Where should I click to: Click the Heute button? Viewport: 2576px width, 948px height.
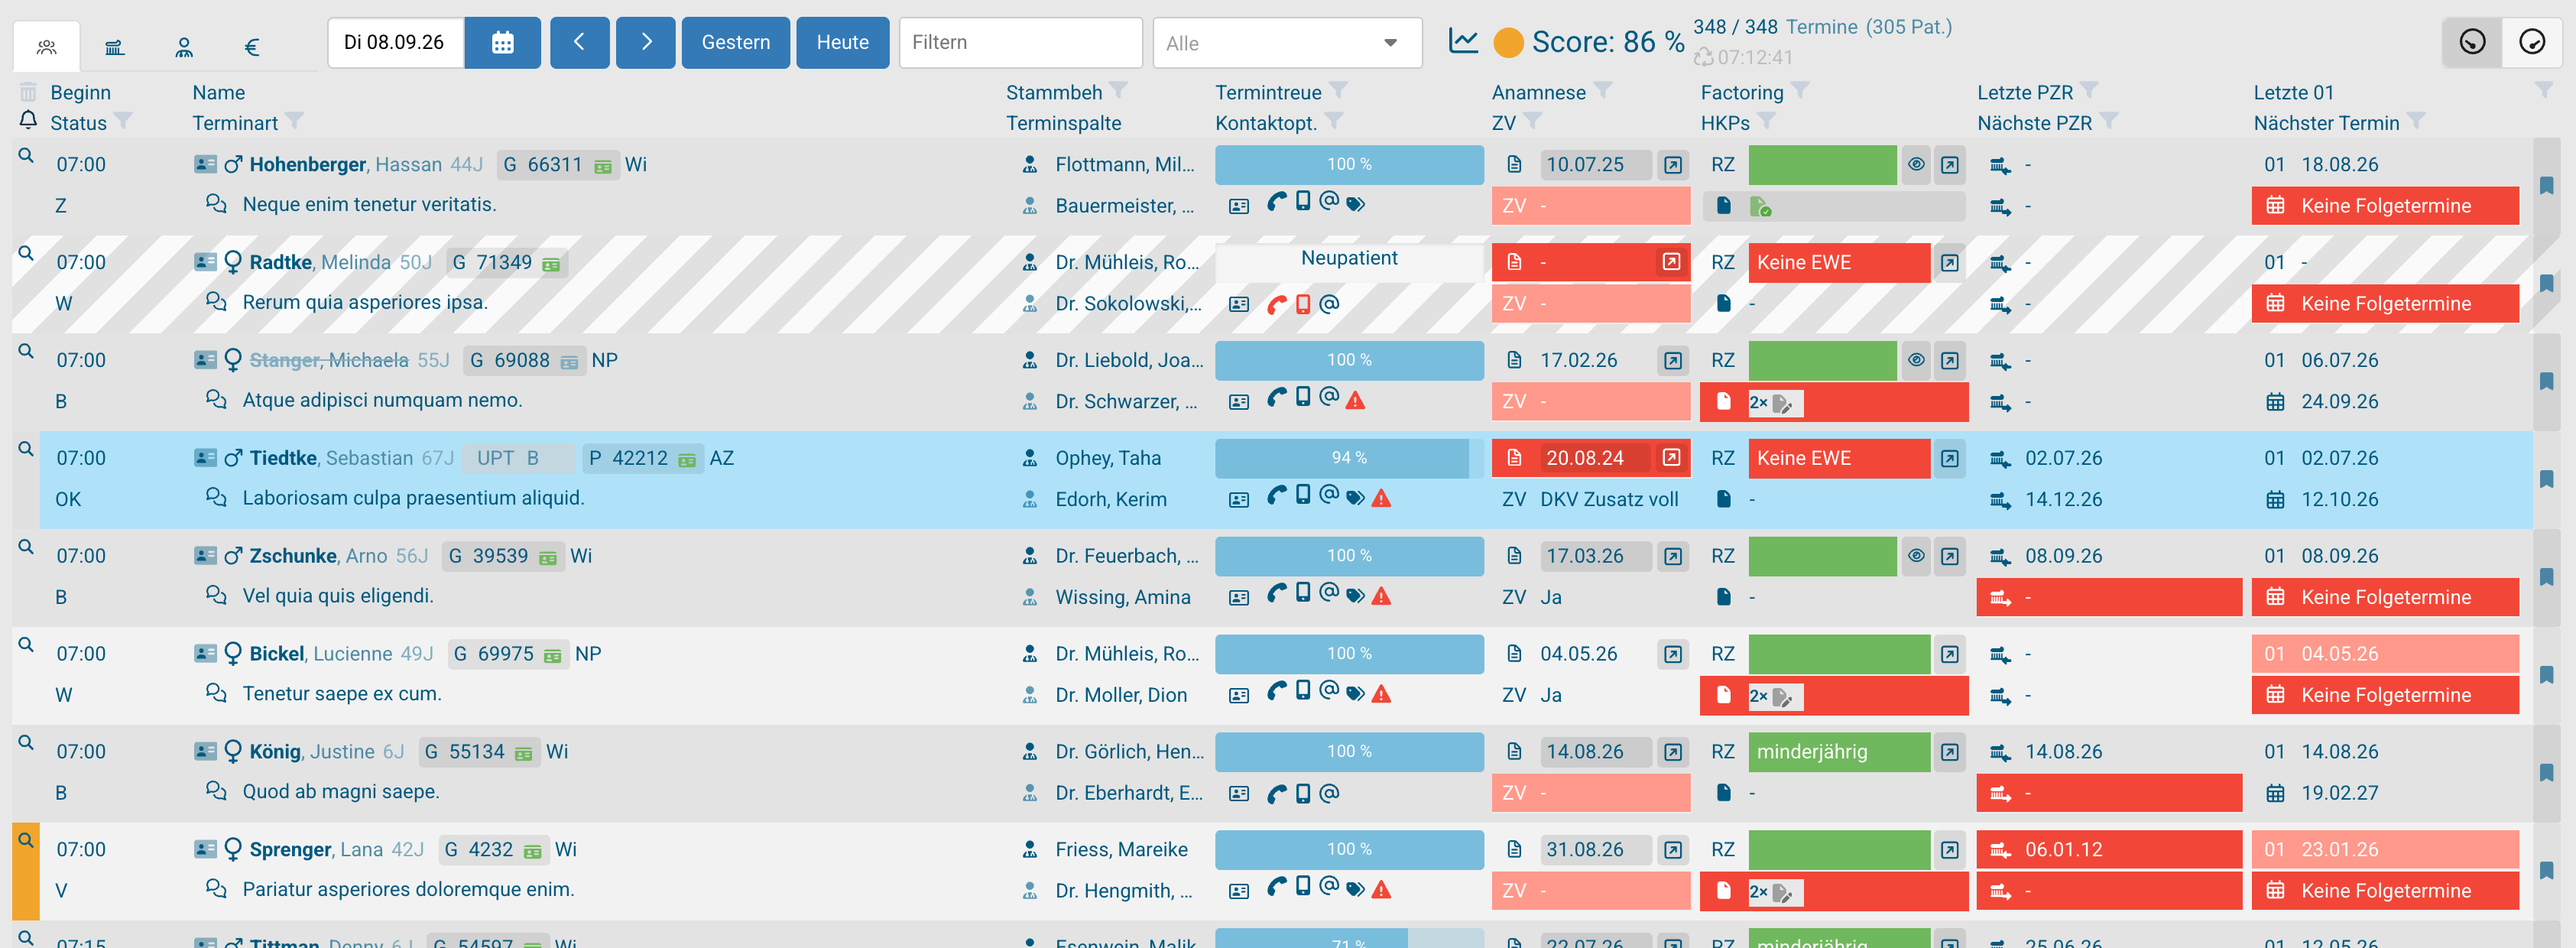(842, 43)
